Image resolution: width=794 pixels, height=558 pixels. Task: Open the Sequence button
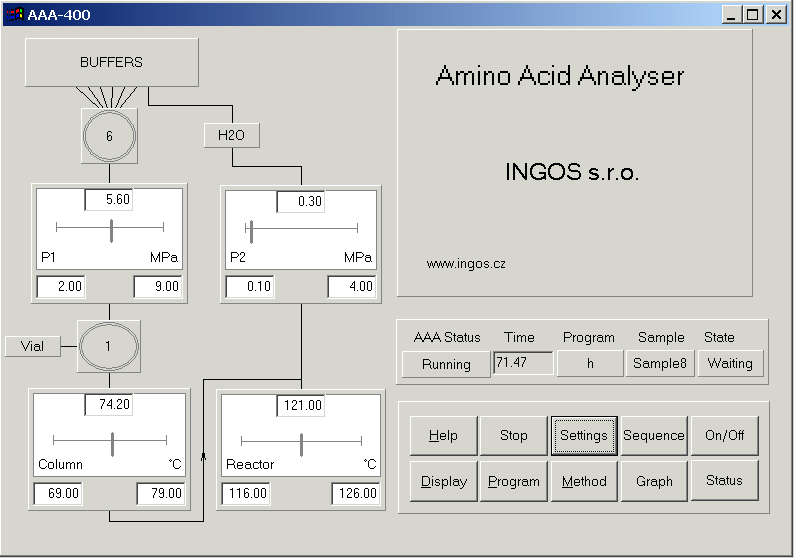[654, 435]
